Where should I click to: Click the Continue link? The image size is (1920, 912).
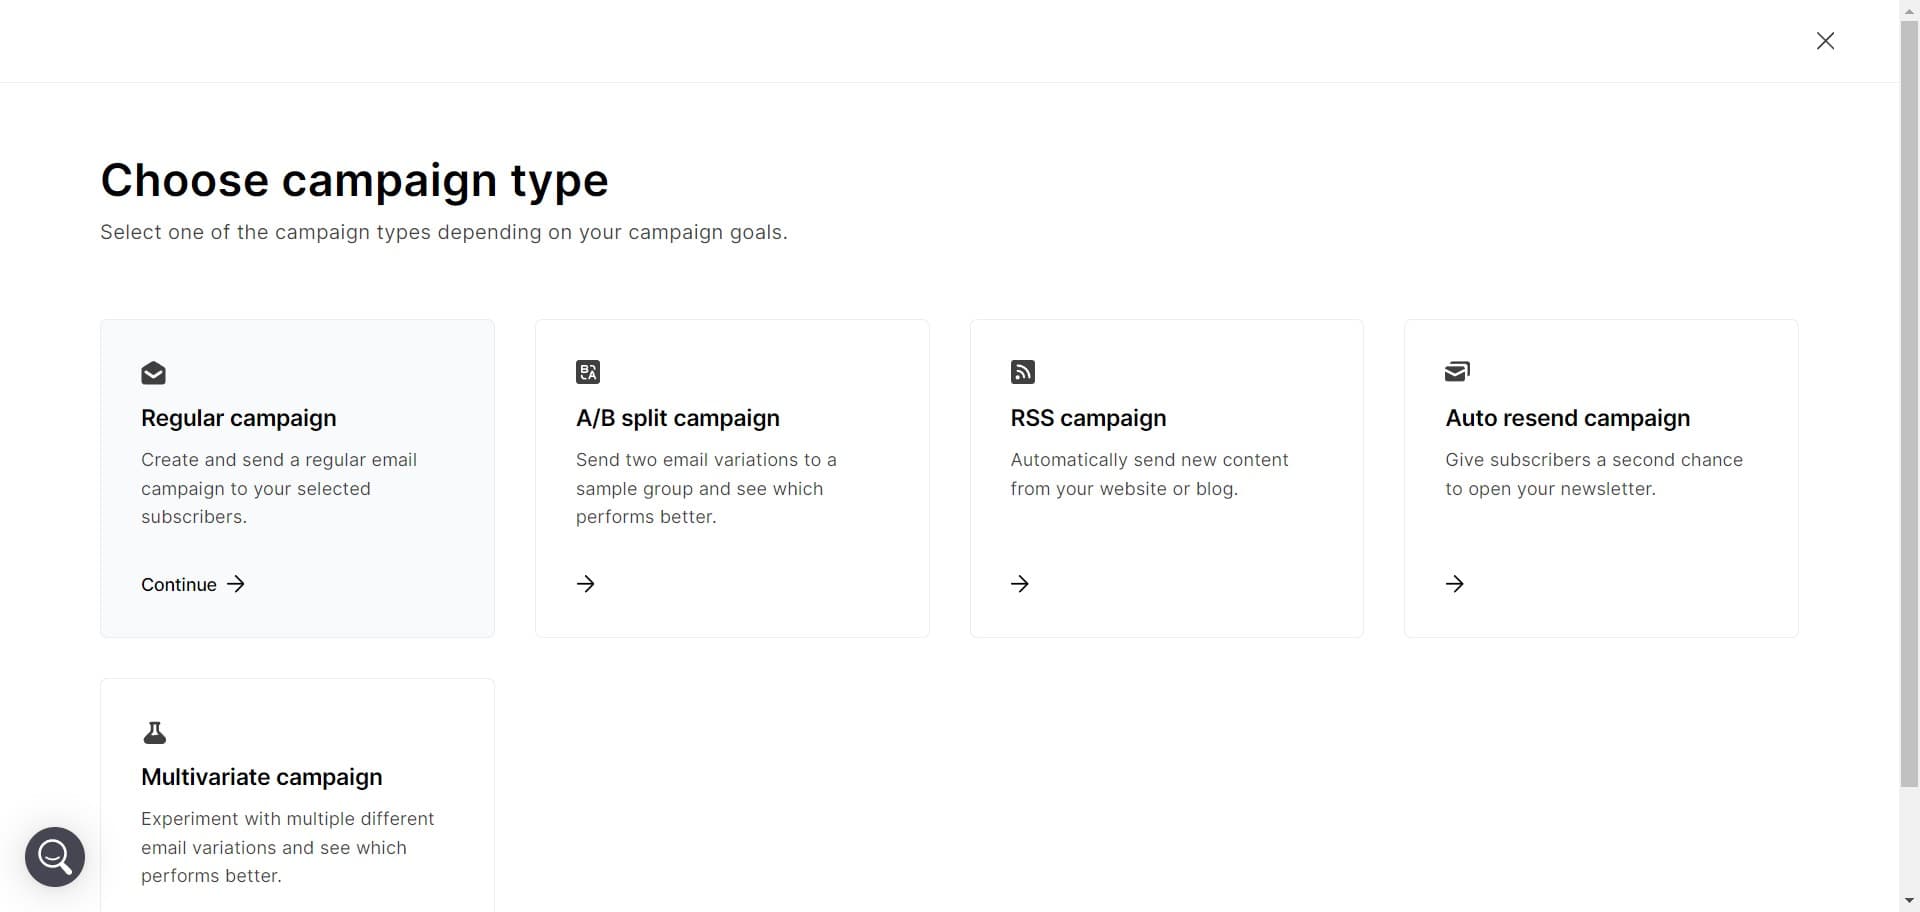coord(178,584)
